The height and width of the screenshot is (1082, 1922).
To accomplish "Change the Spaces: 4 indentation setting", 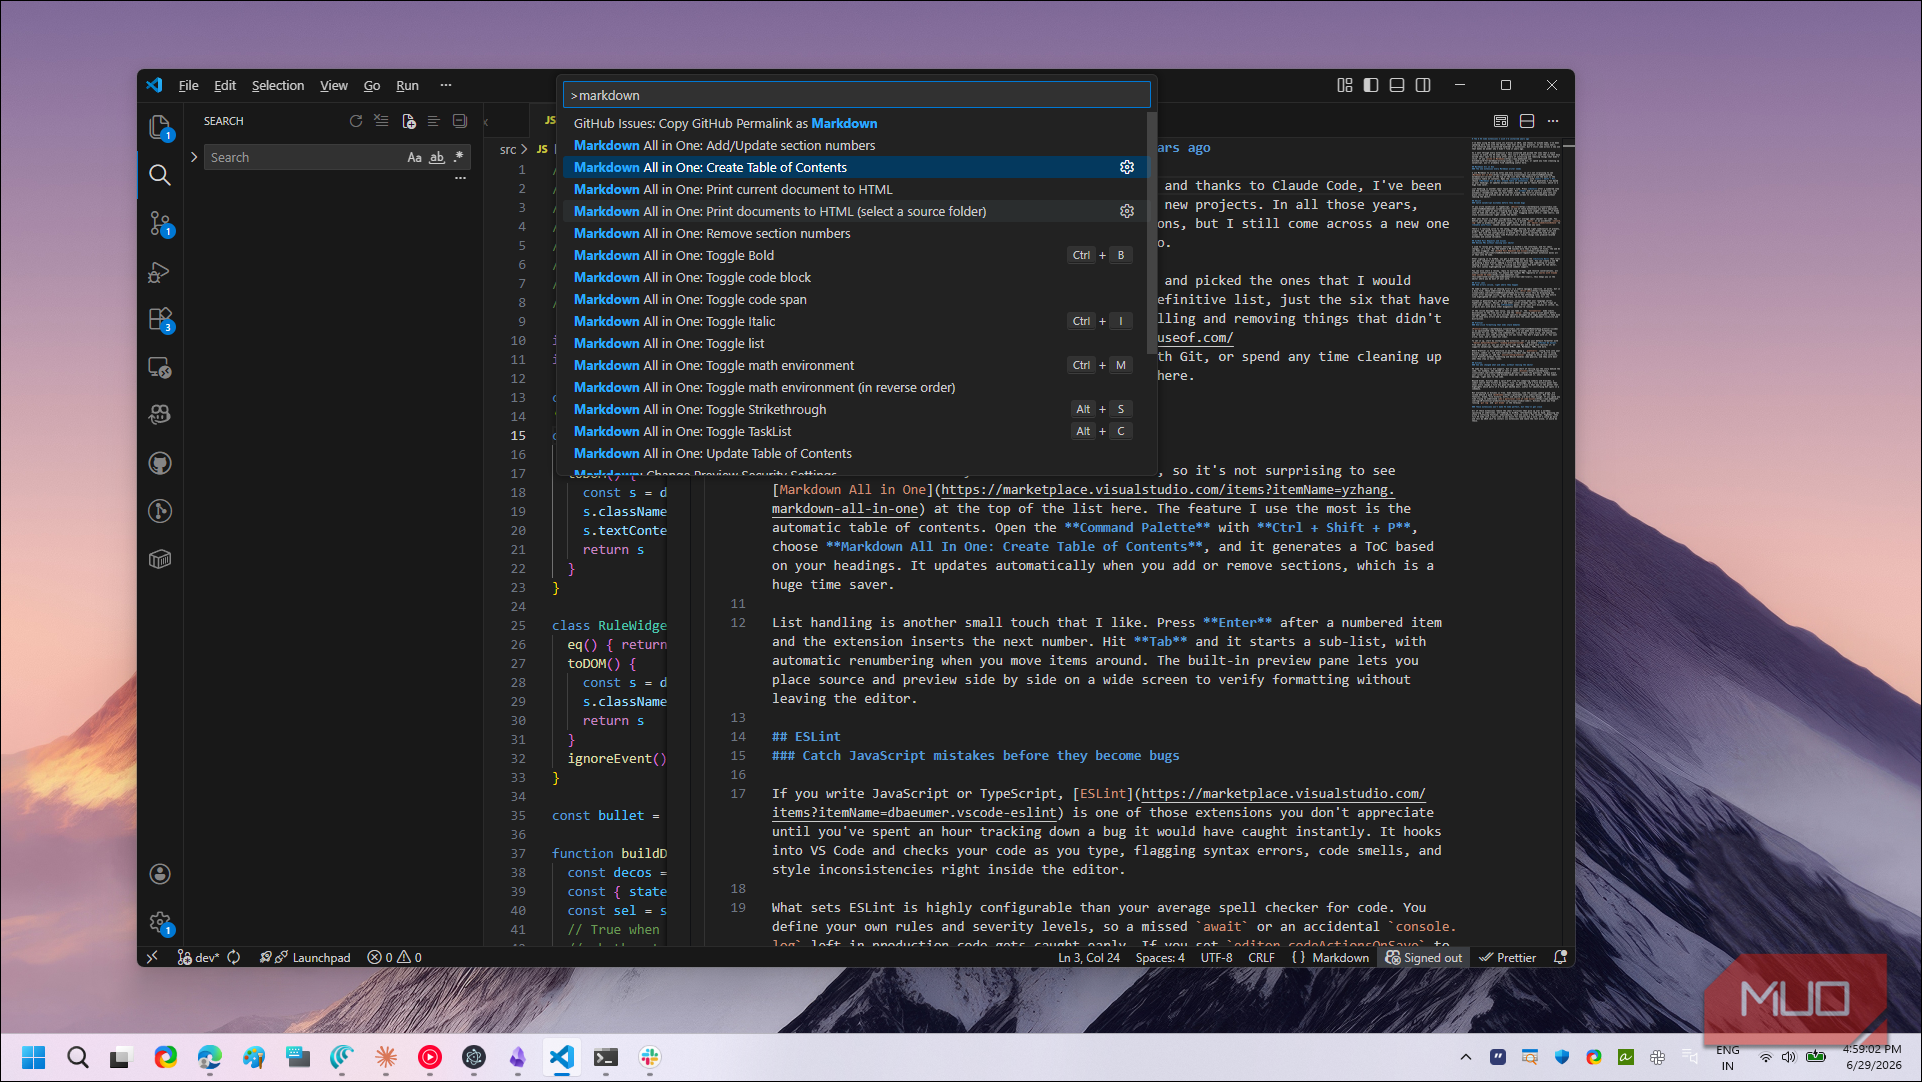I will [1160, 957].
